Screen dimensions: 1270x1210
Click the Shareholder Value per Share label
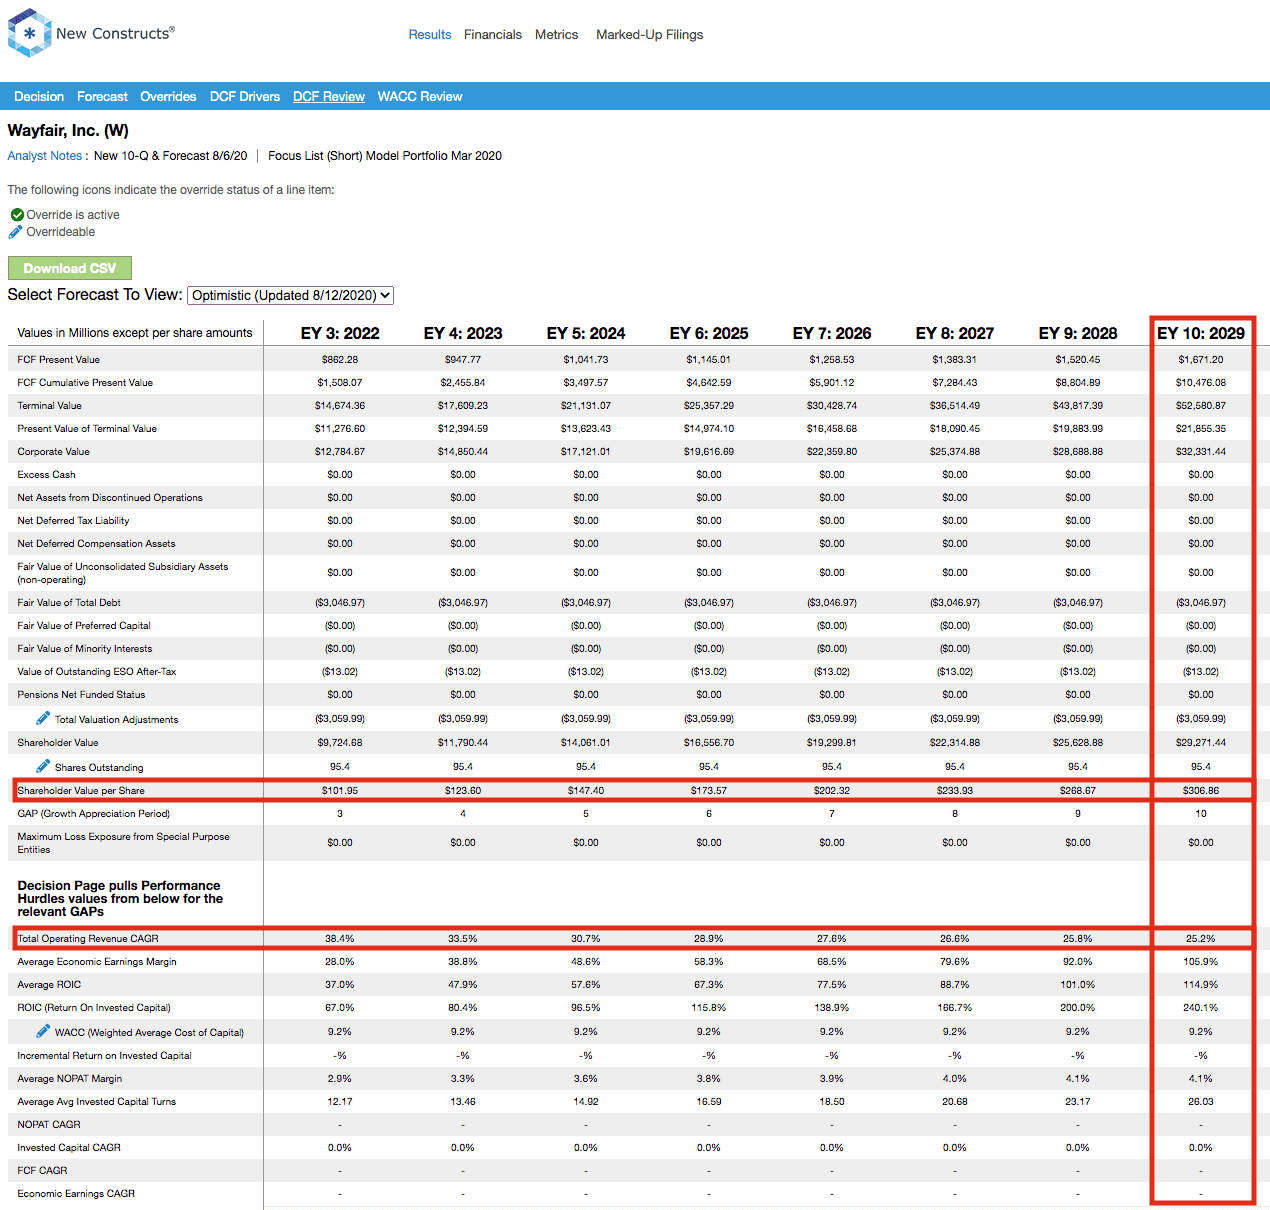[x=81, y=790]
